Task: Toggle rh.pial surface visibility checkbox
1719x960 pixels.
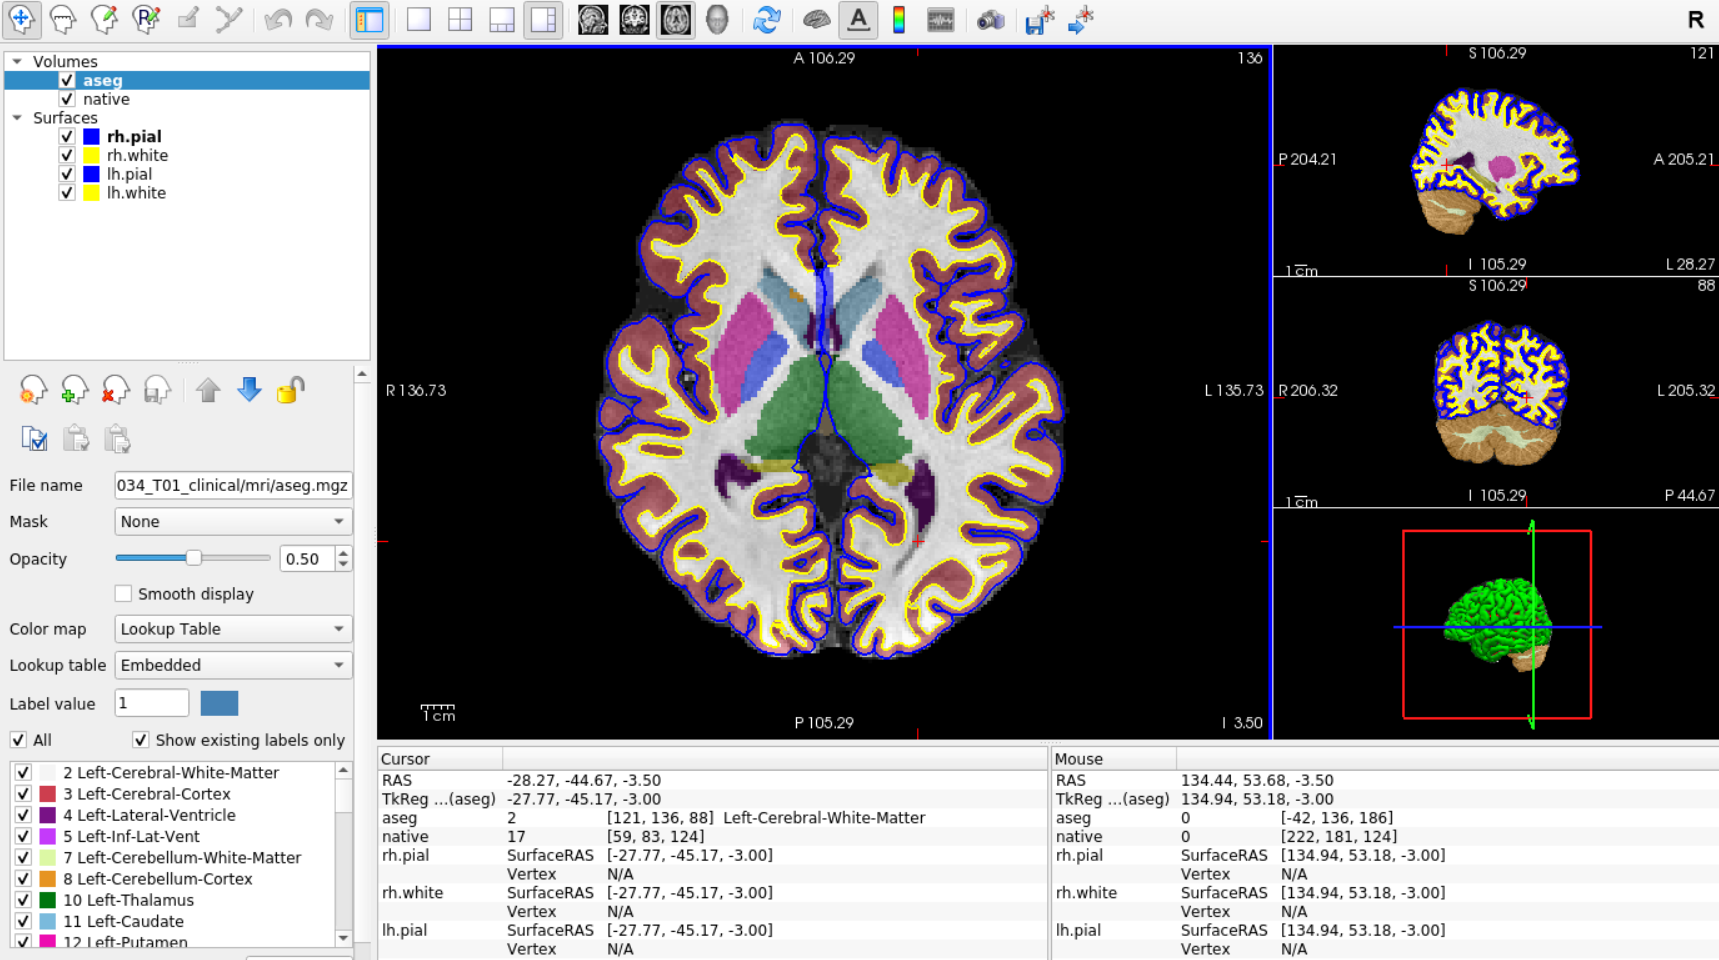Action: point(67,136)
